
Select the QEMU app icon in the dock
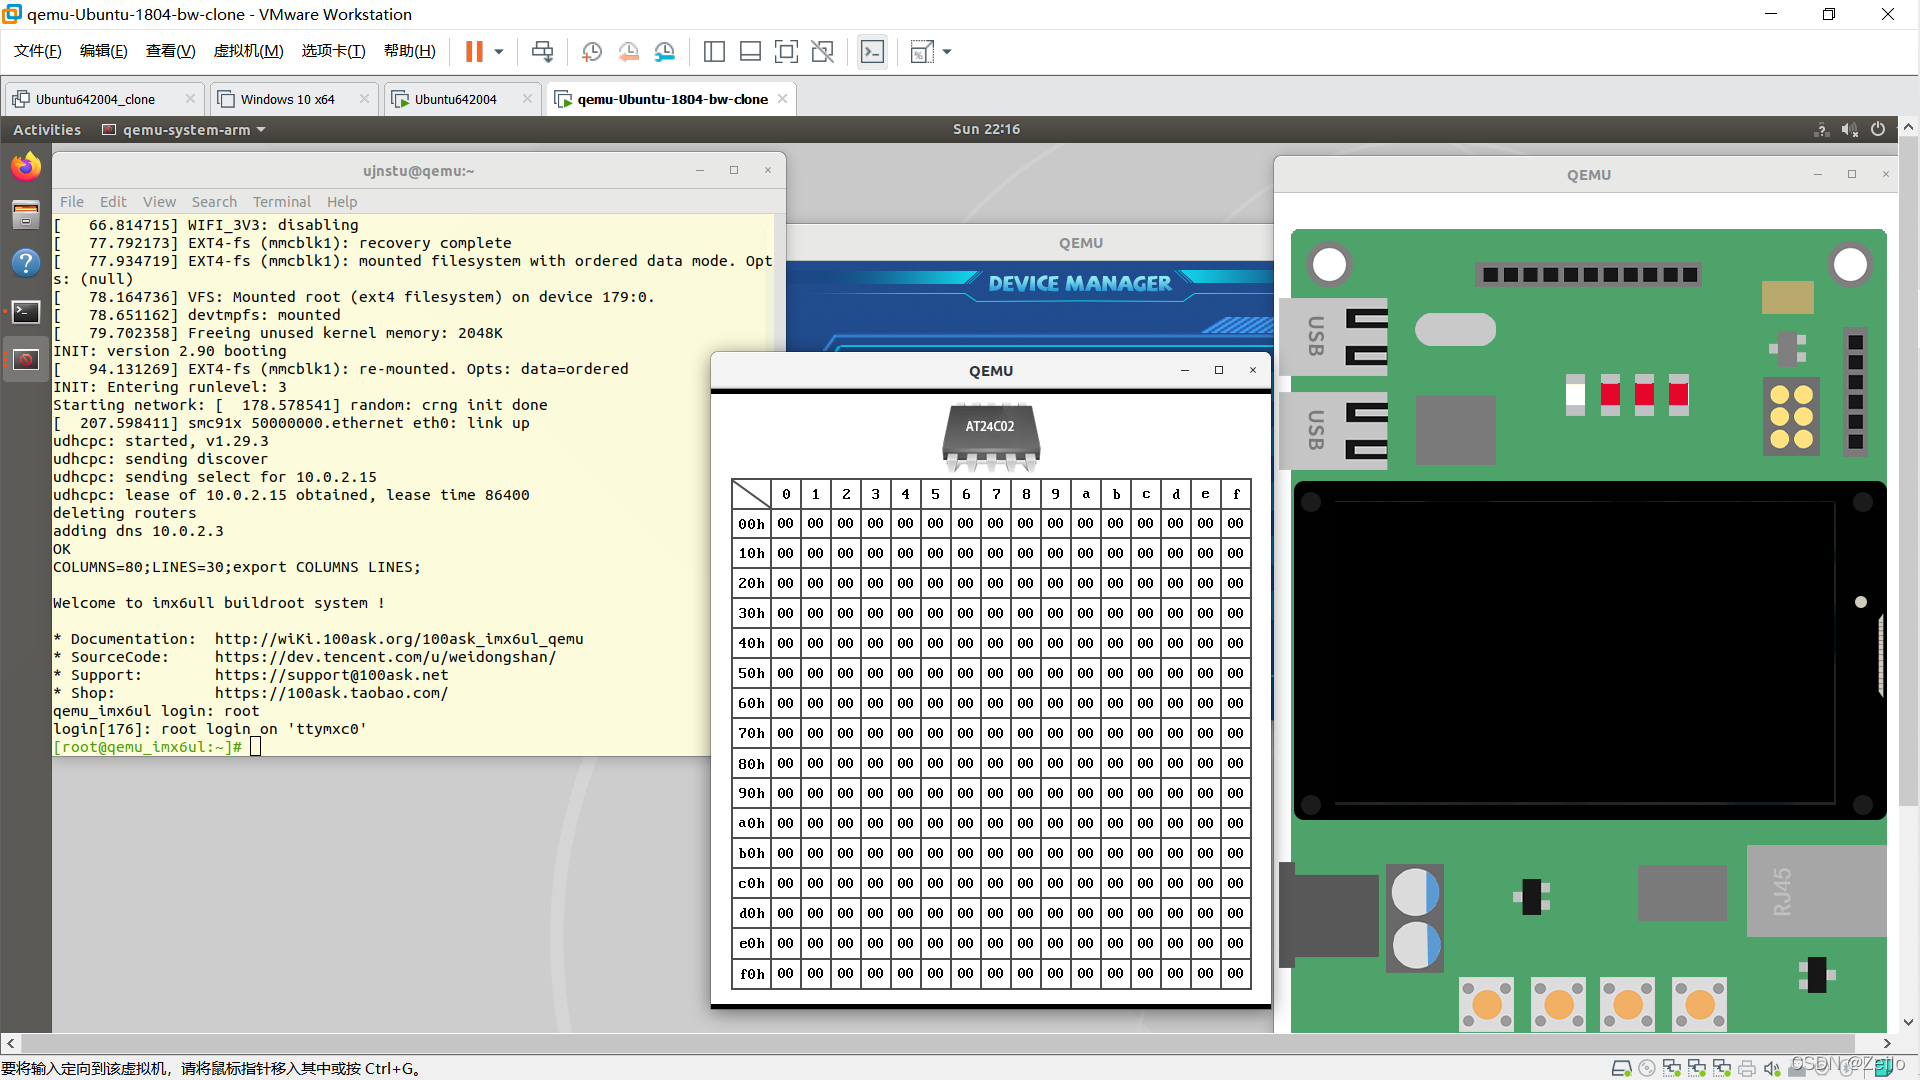coord(26,360)
